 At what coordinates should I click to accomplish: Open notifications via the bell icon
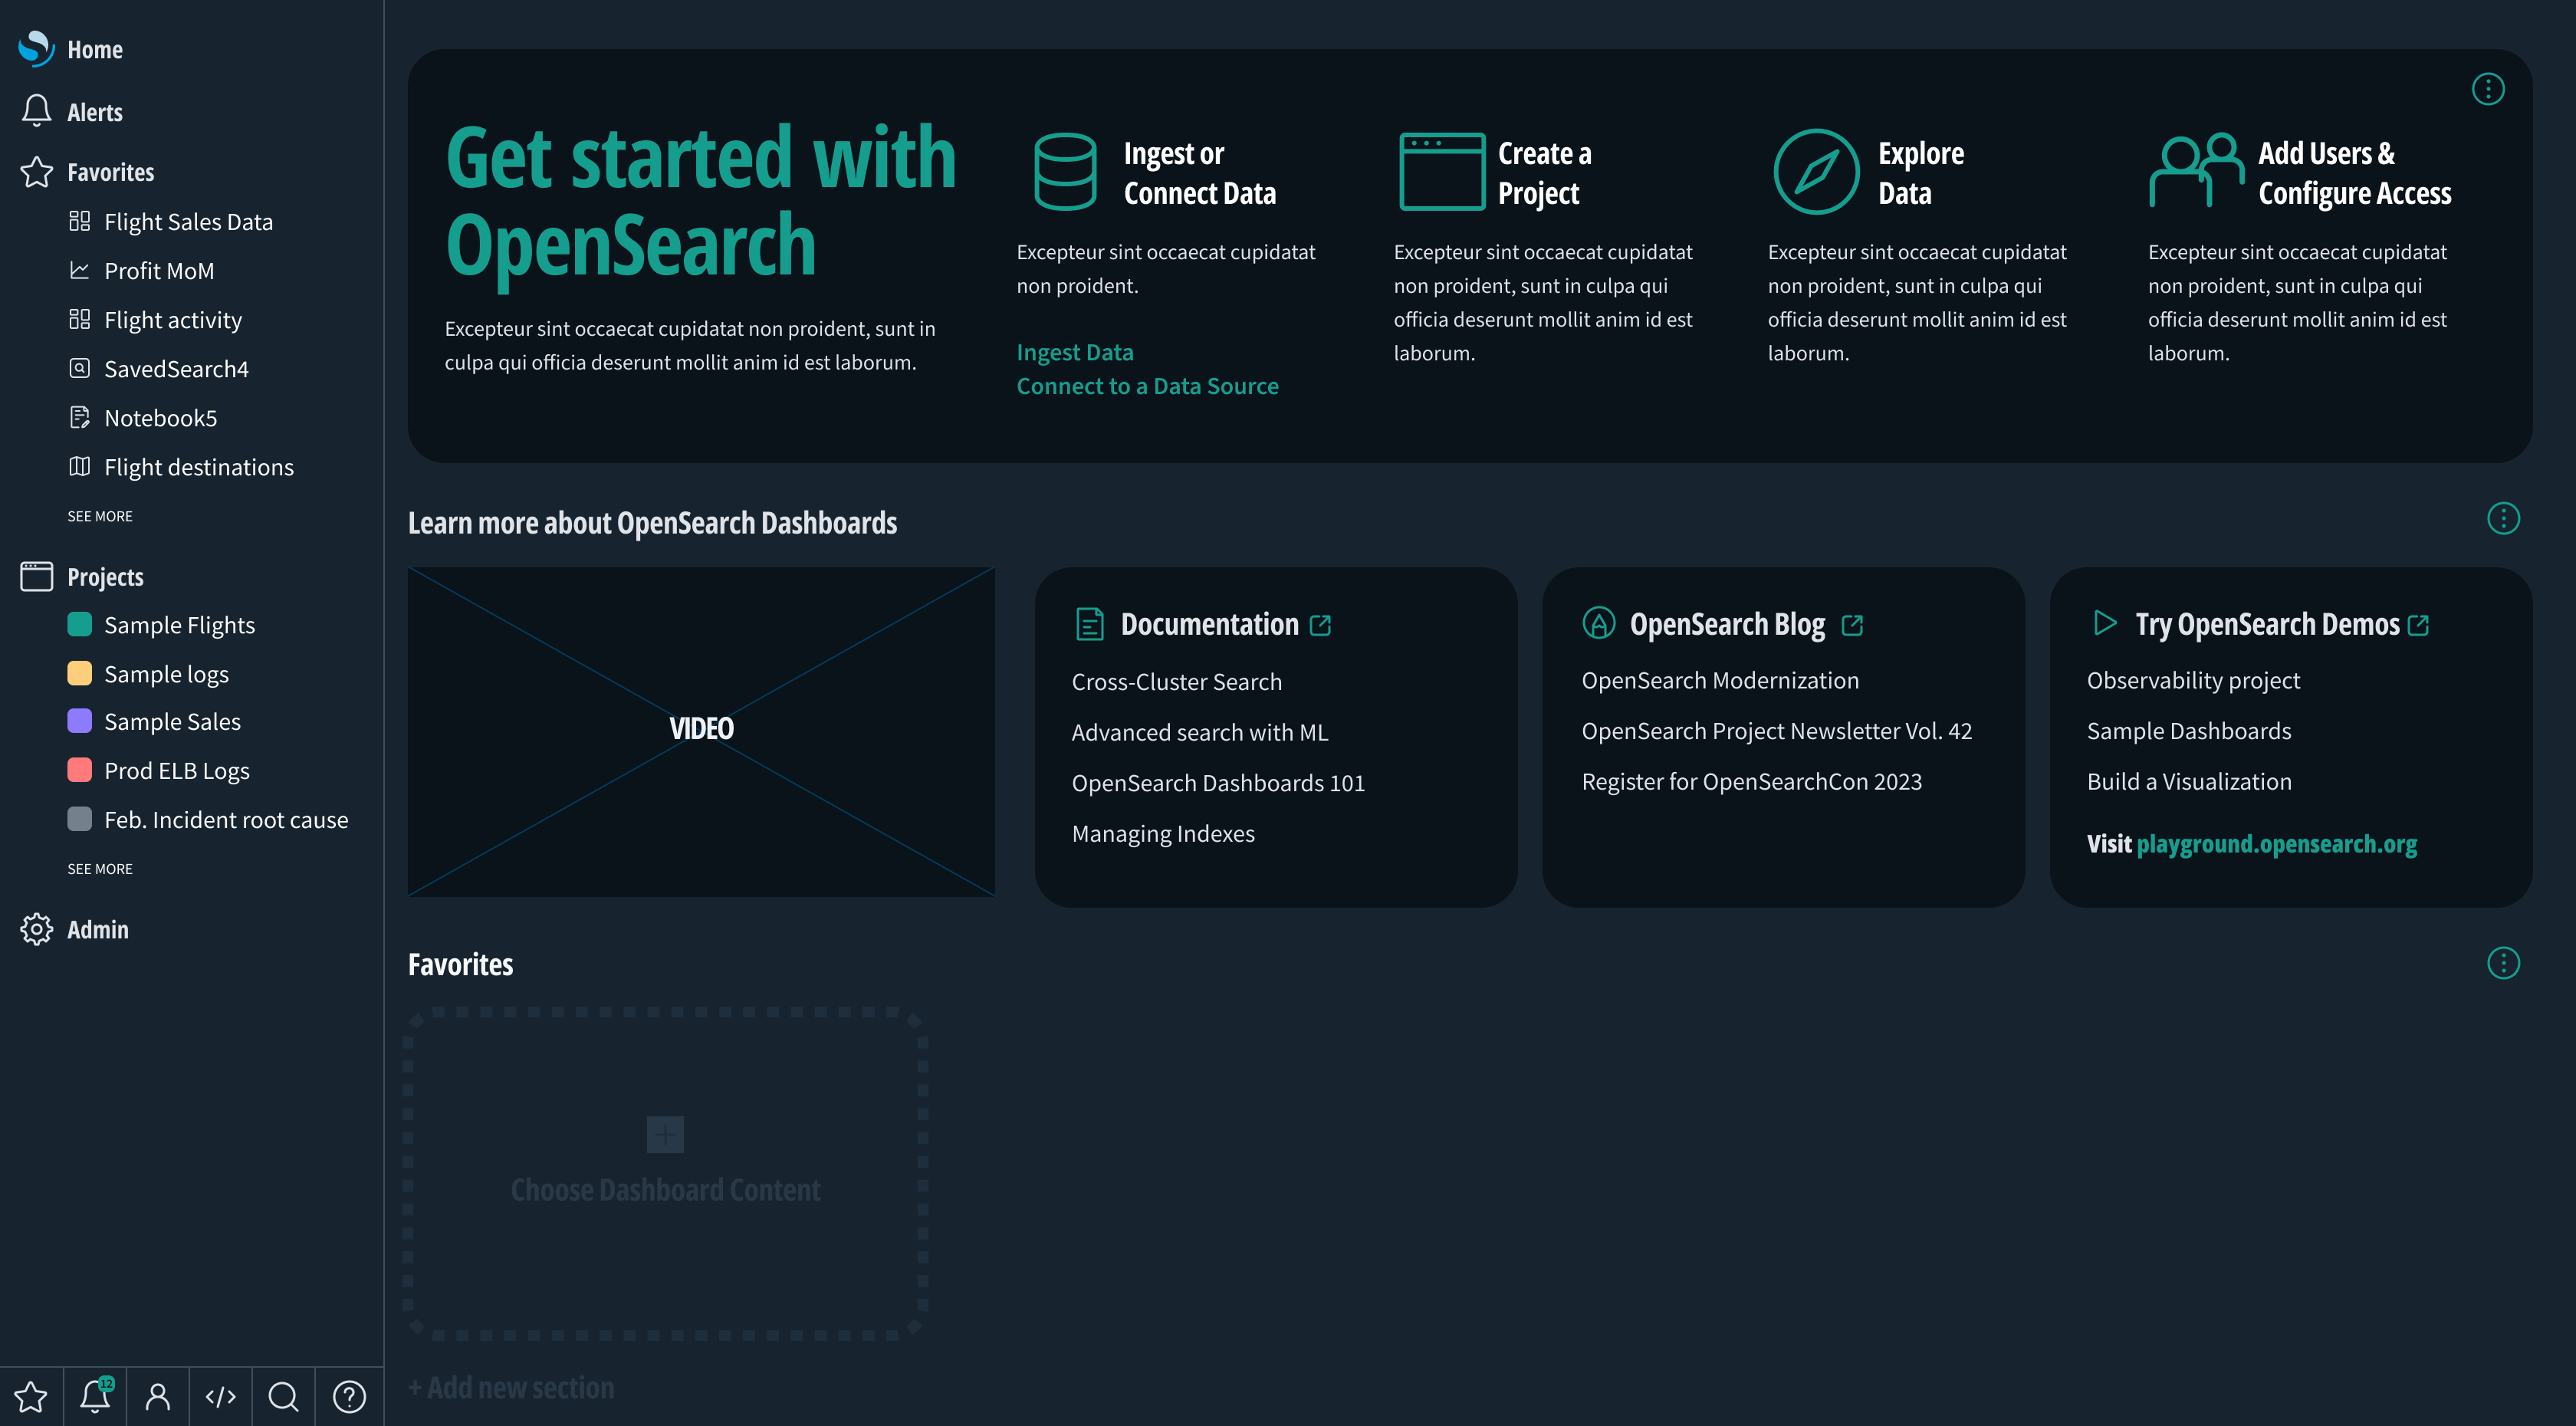[x=94, y=1396]
